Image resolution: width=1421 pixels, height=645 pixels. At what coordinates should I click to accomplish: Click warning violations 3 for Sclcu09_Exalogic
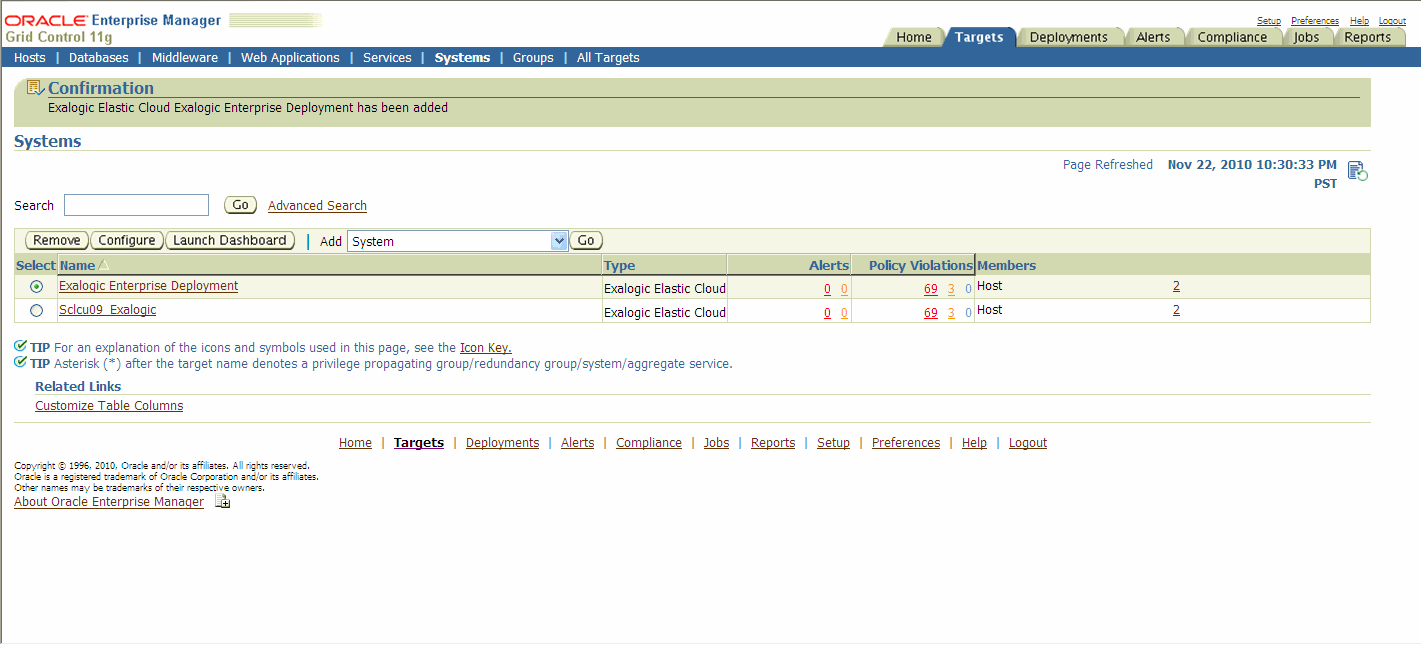tap(951, 313)
